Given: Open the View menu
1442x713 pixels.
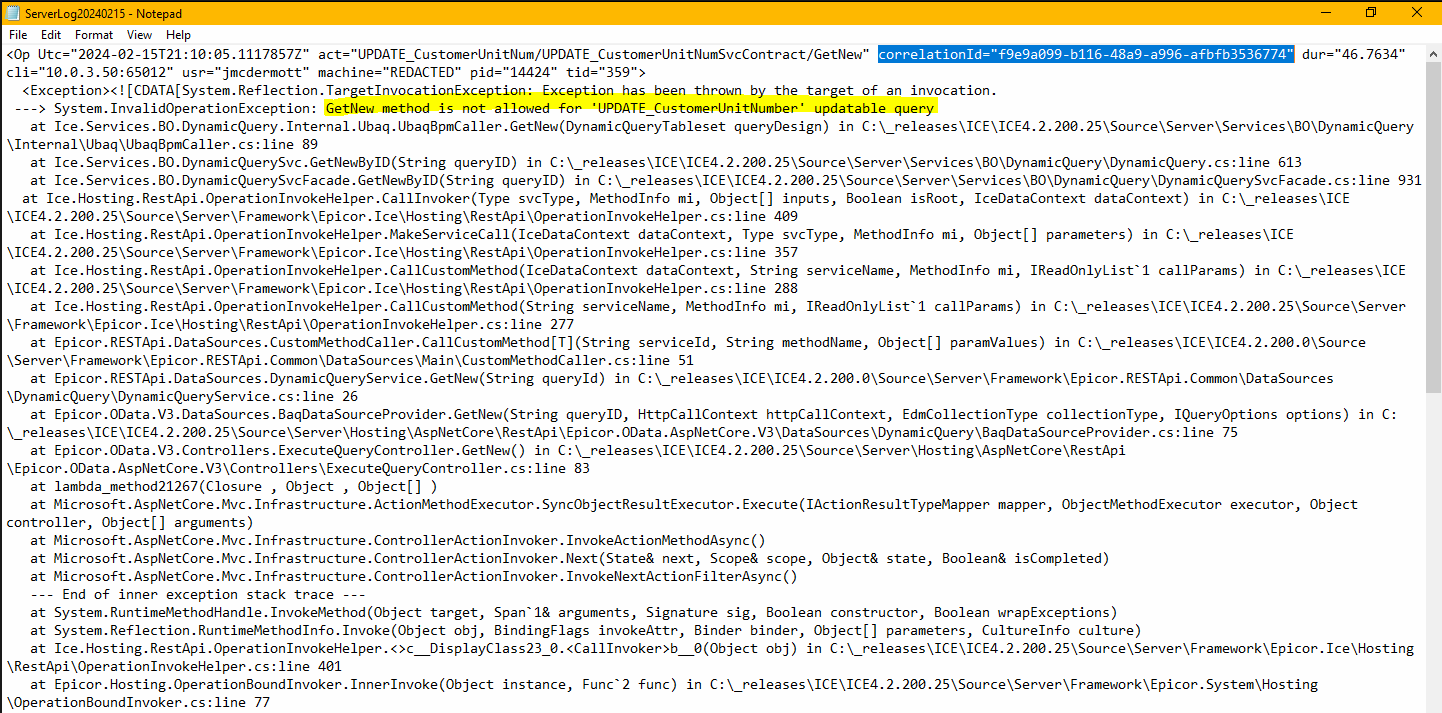Looking at the screenshot, I should point(140,34).
